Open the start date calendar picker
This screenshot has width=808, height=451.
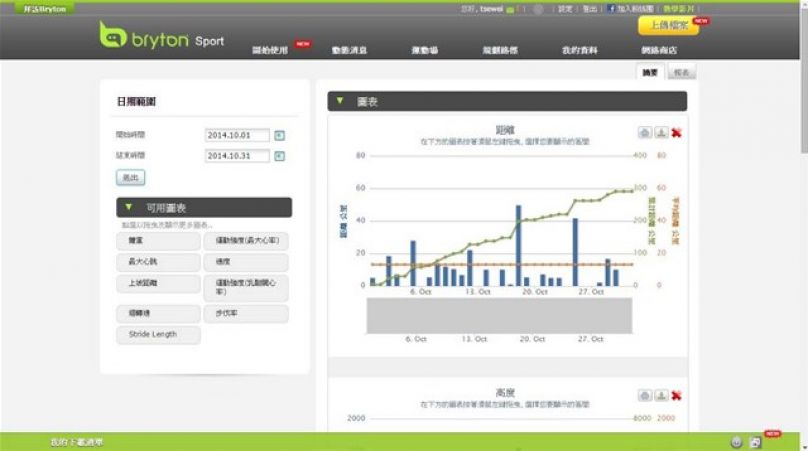(x=280, y=135)
